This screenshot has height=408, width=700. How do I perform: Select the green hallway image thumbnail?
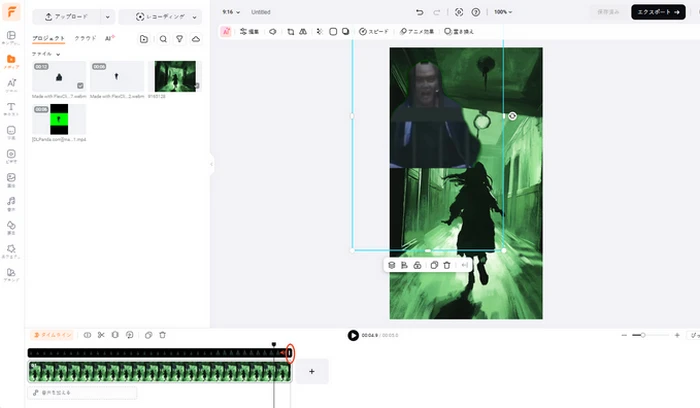tap(175, 76)
